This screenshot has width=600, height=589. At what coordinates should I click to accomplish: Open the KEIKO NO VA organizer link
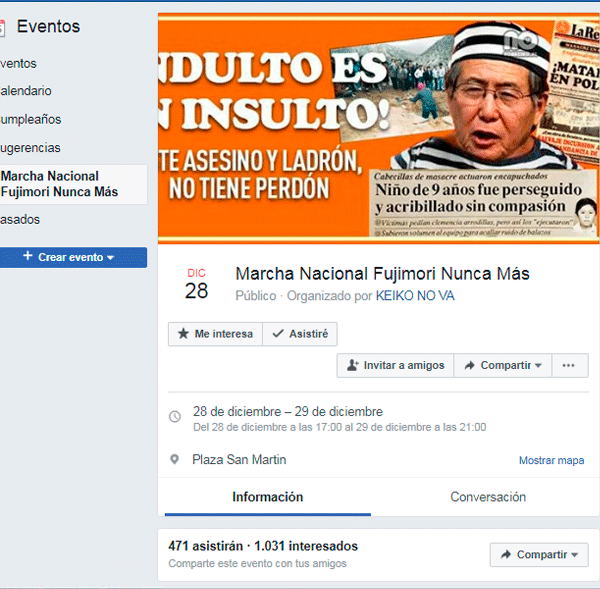415,296
